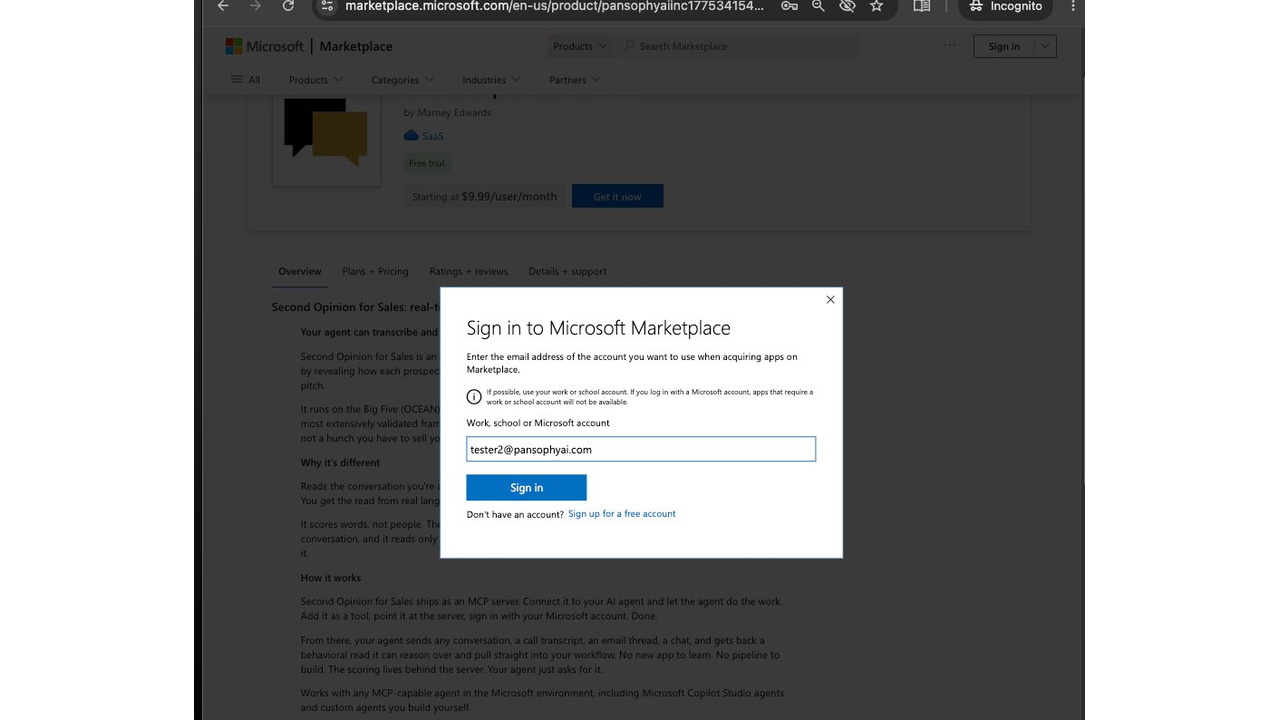Bookmark this page with the star icon
The height and width of the screenshot is (720, 1280).
coord(876,6)
